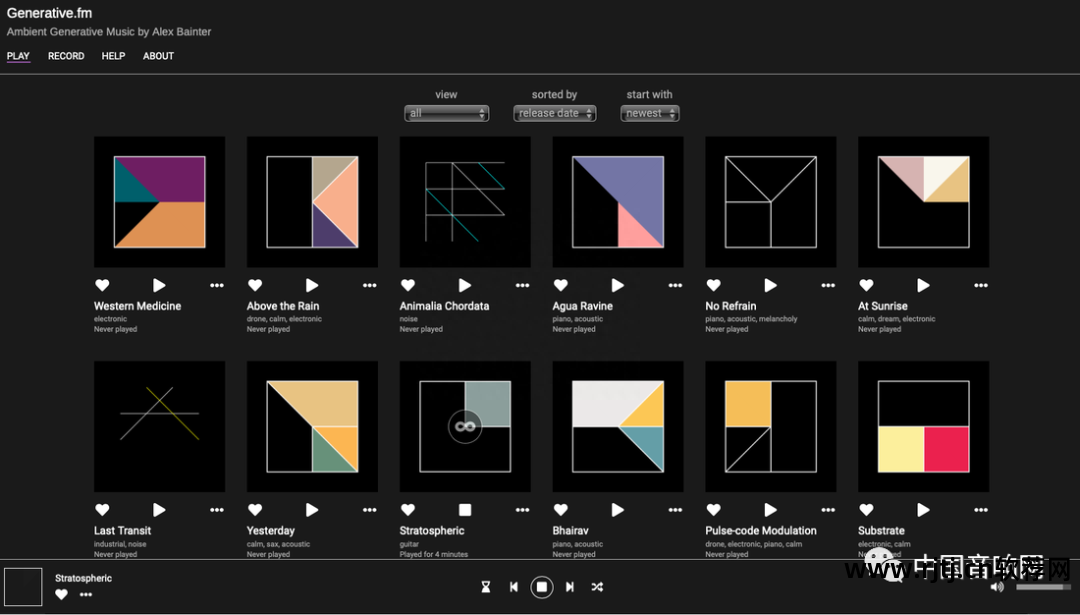Go to the previous track
Viewport: 1080px width, 615px height.
(x=514, y=587)
